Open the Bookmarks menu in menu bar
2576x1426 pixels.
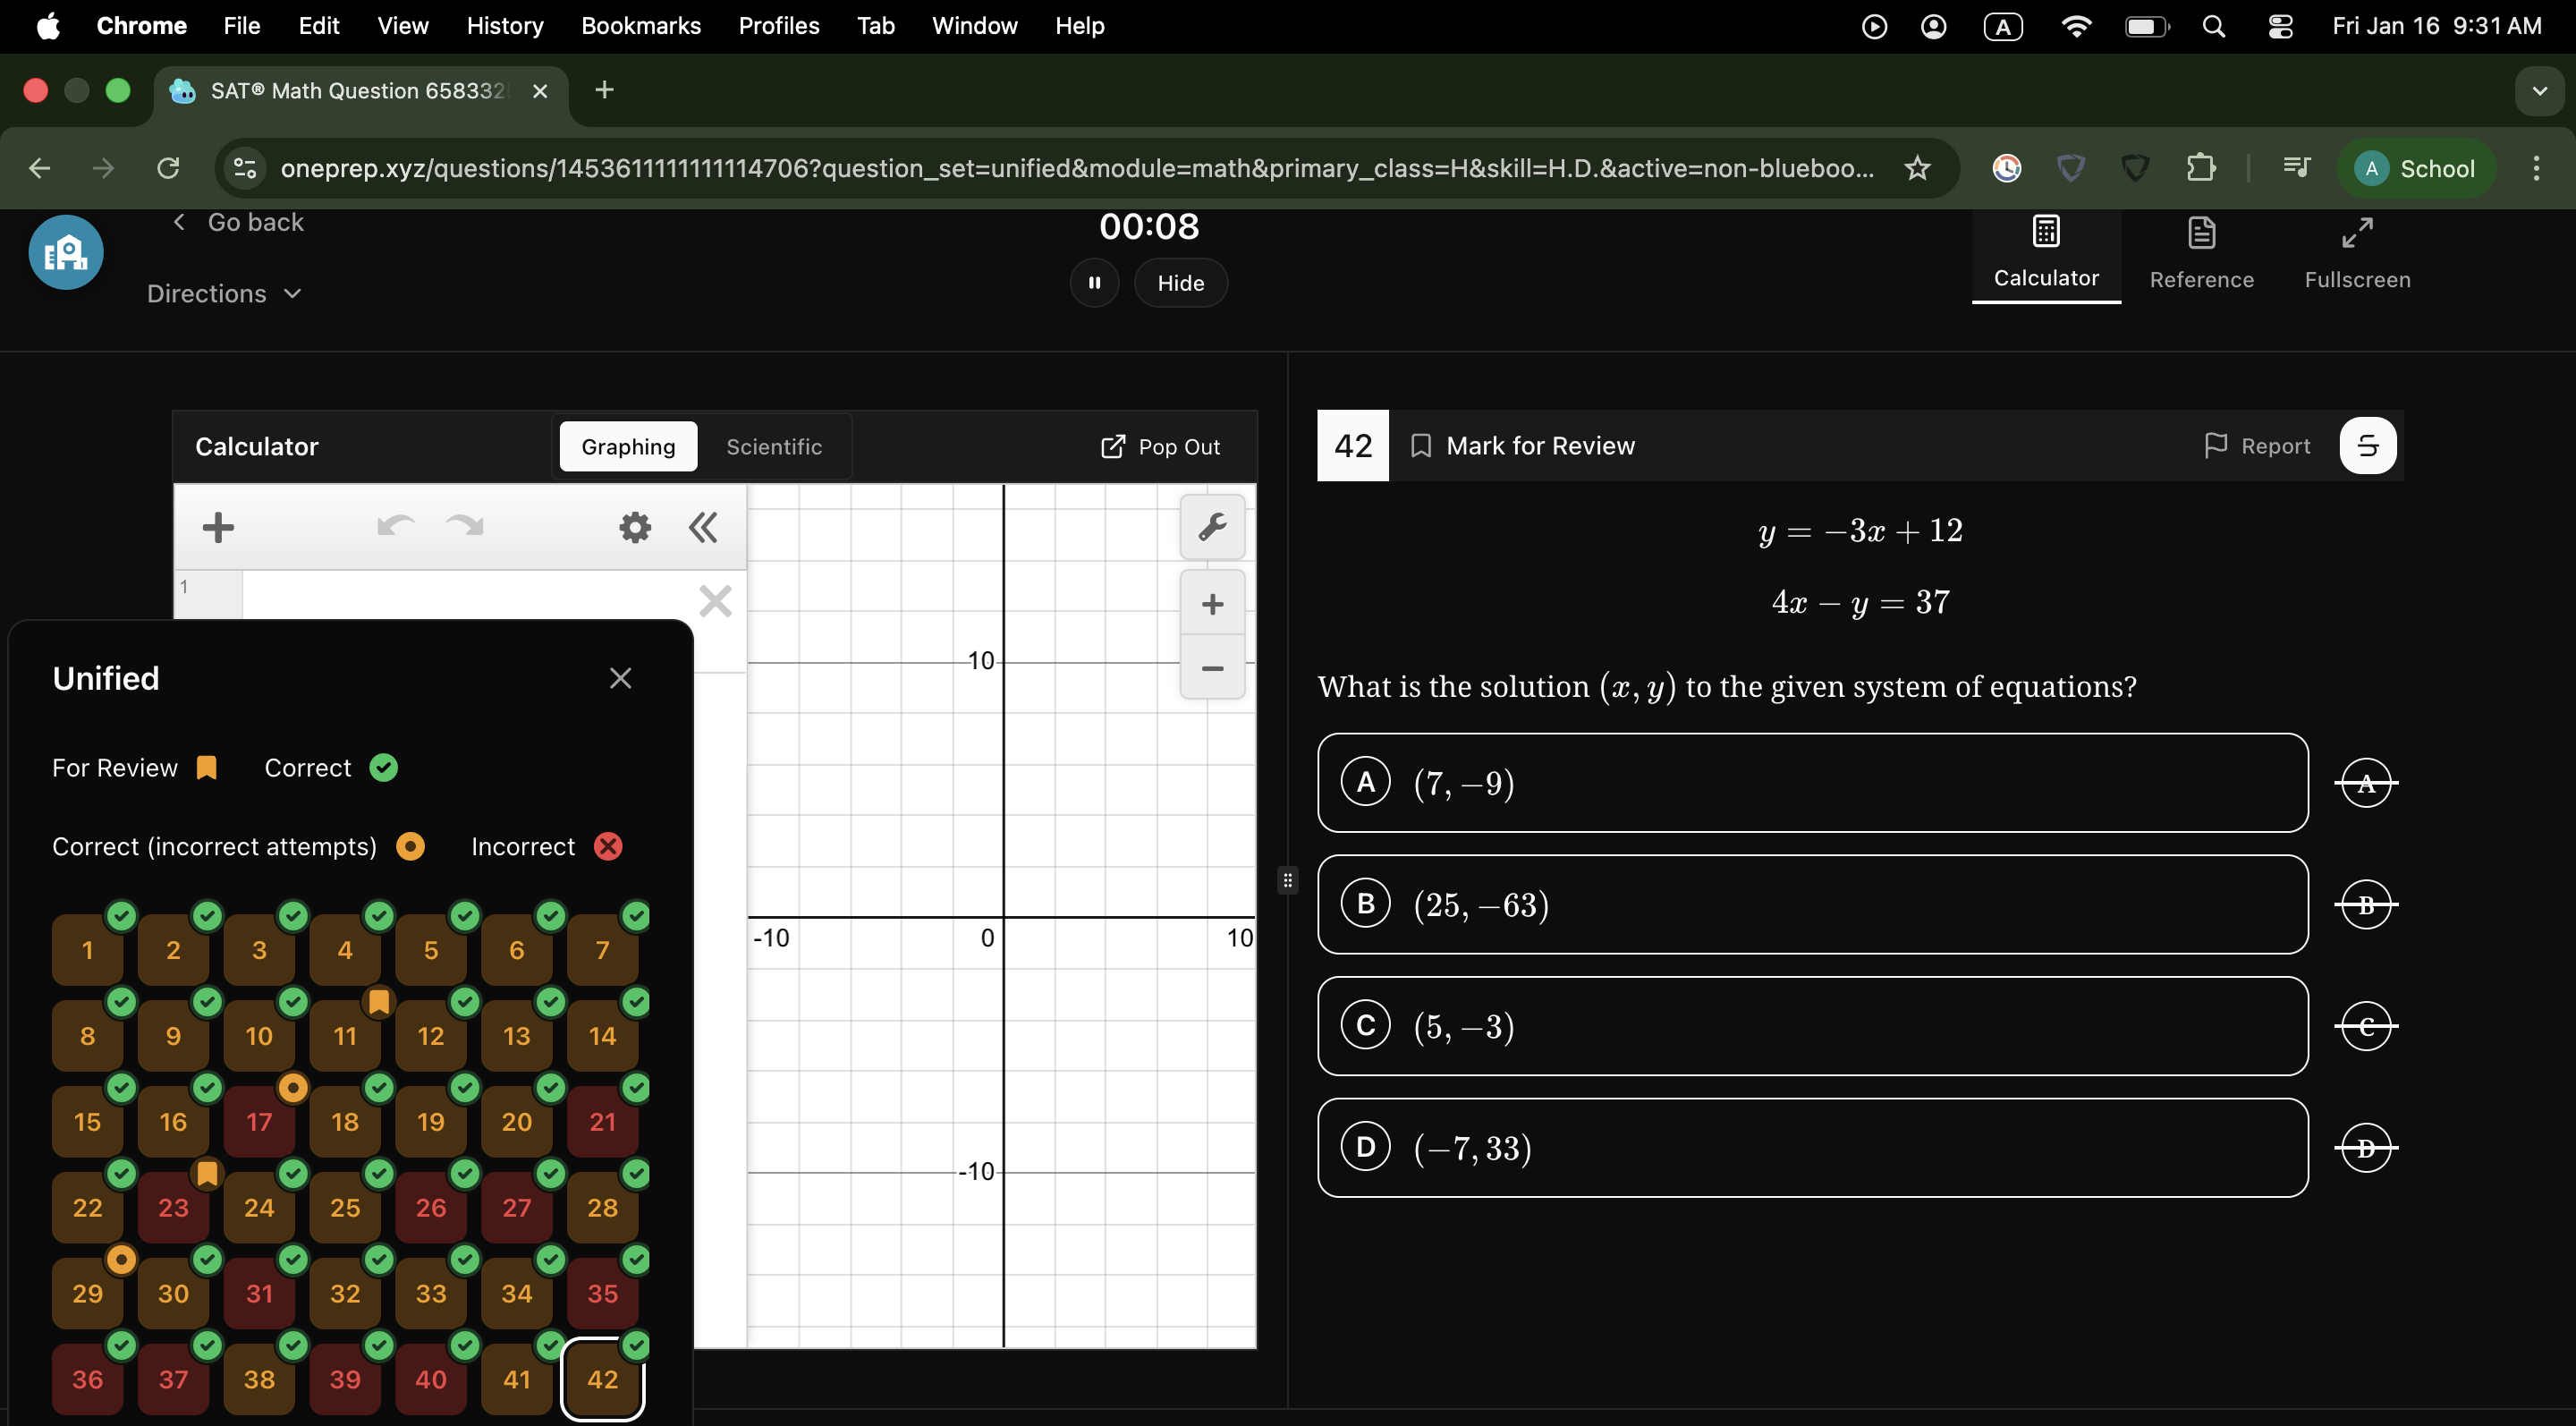point(640,26)
